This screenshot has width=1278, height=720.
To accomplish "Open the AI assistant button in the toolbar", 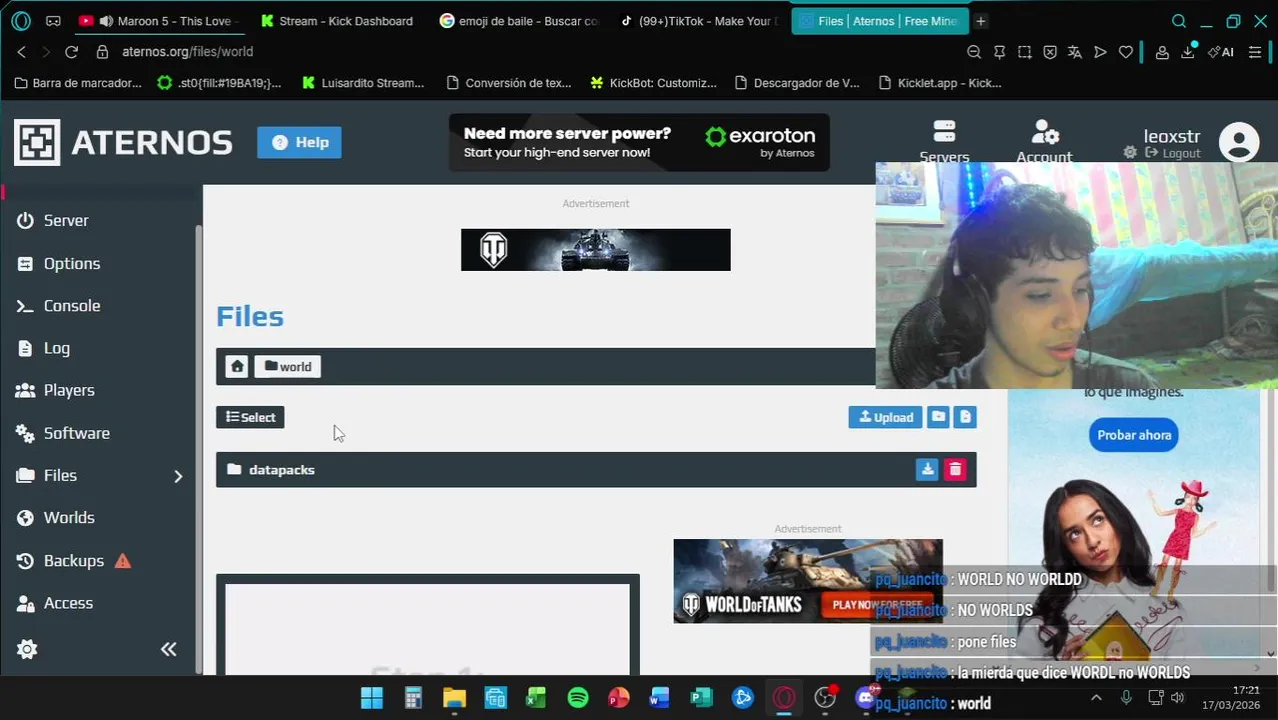I will 1221,52.
